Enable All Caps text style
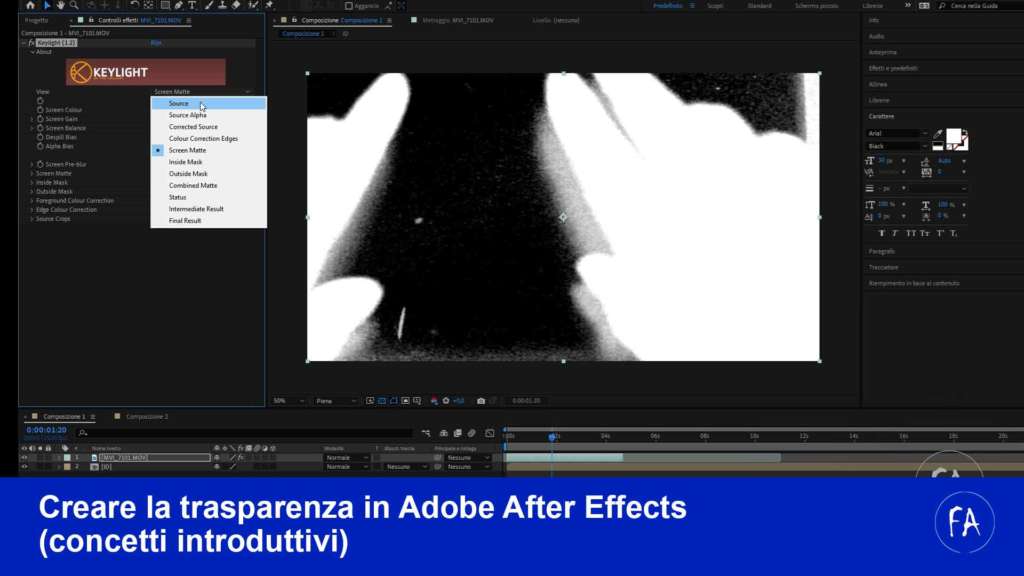Image resolution: width=1024 pixels, height=576 pixels. coord(910,234)
